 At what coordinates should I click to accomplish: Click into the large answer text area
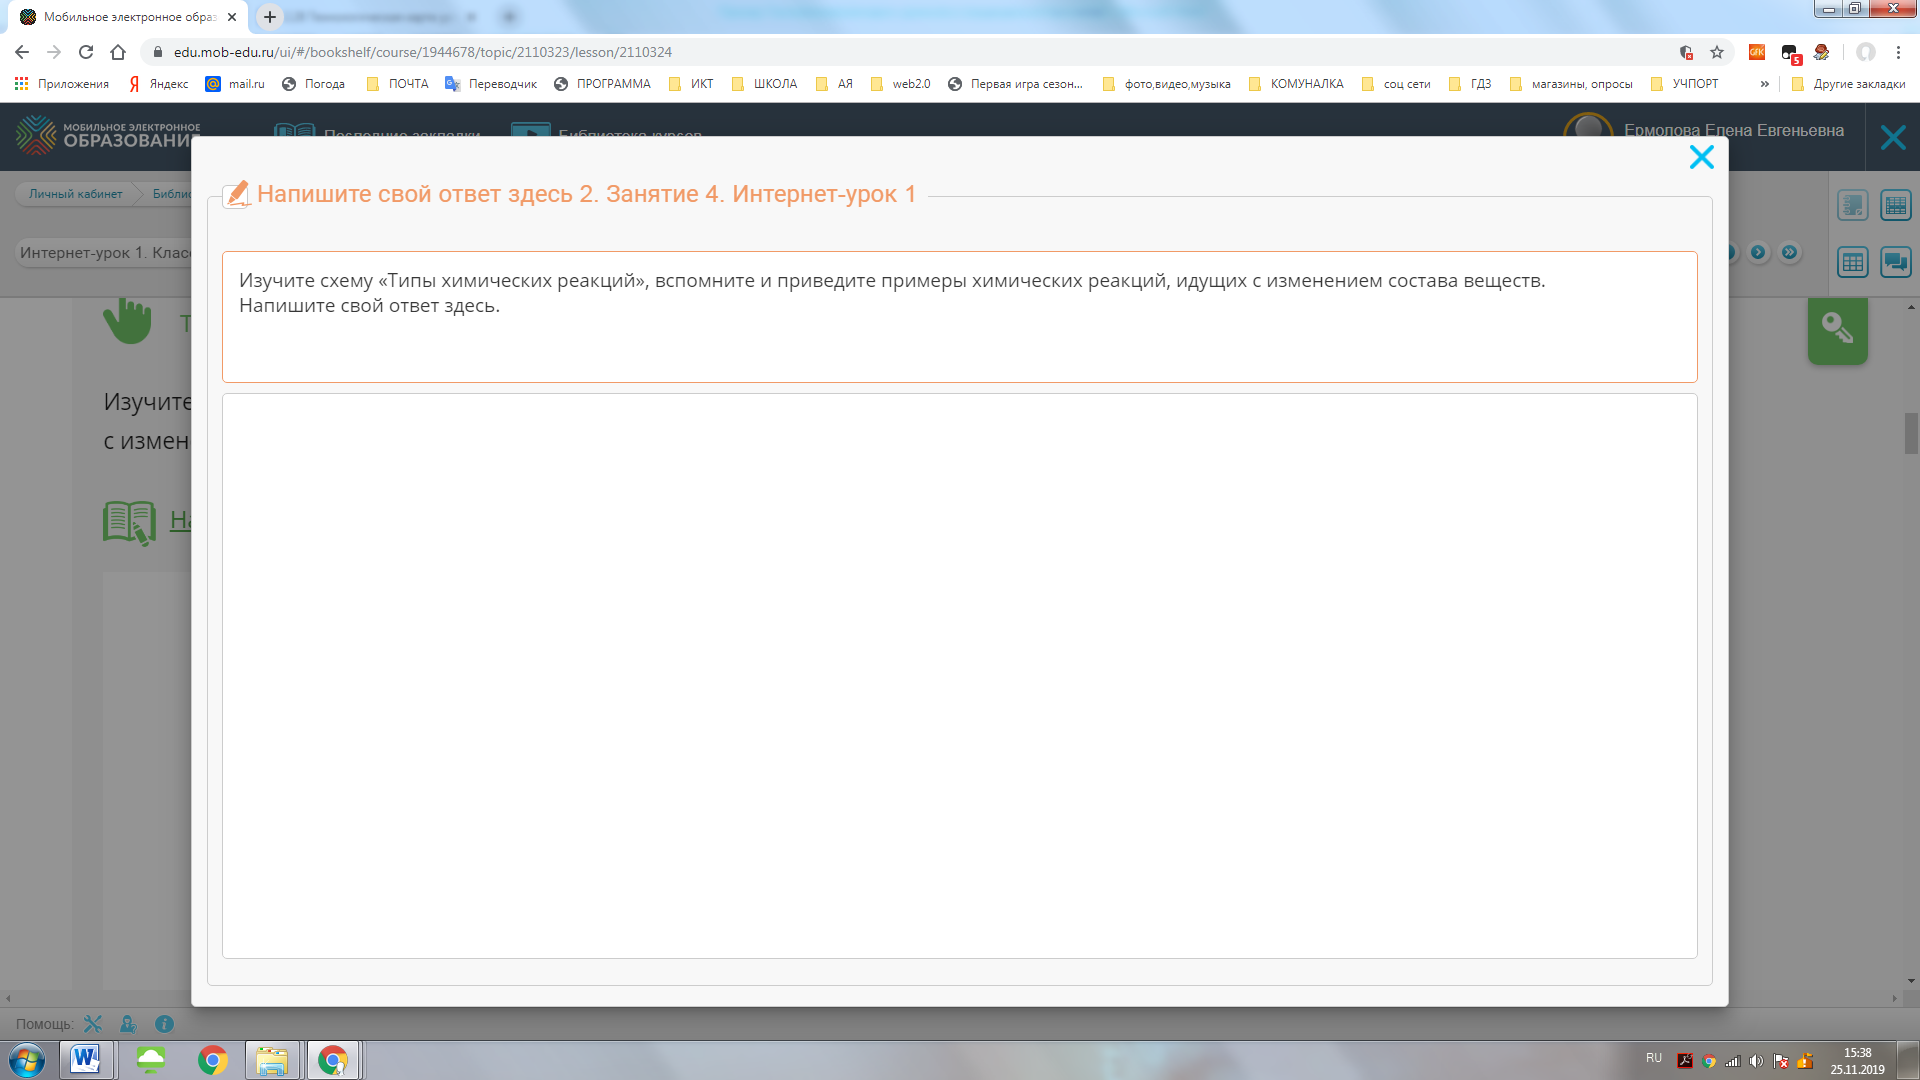[959, 675]
